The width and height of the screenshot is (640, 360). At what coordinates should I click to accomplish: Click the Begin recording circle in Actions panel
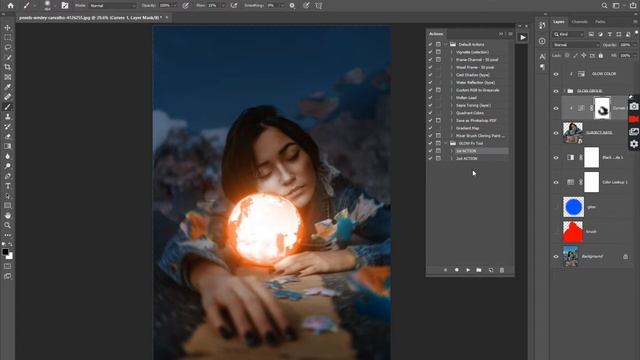457,270
